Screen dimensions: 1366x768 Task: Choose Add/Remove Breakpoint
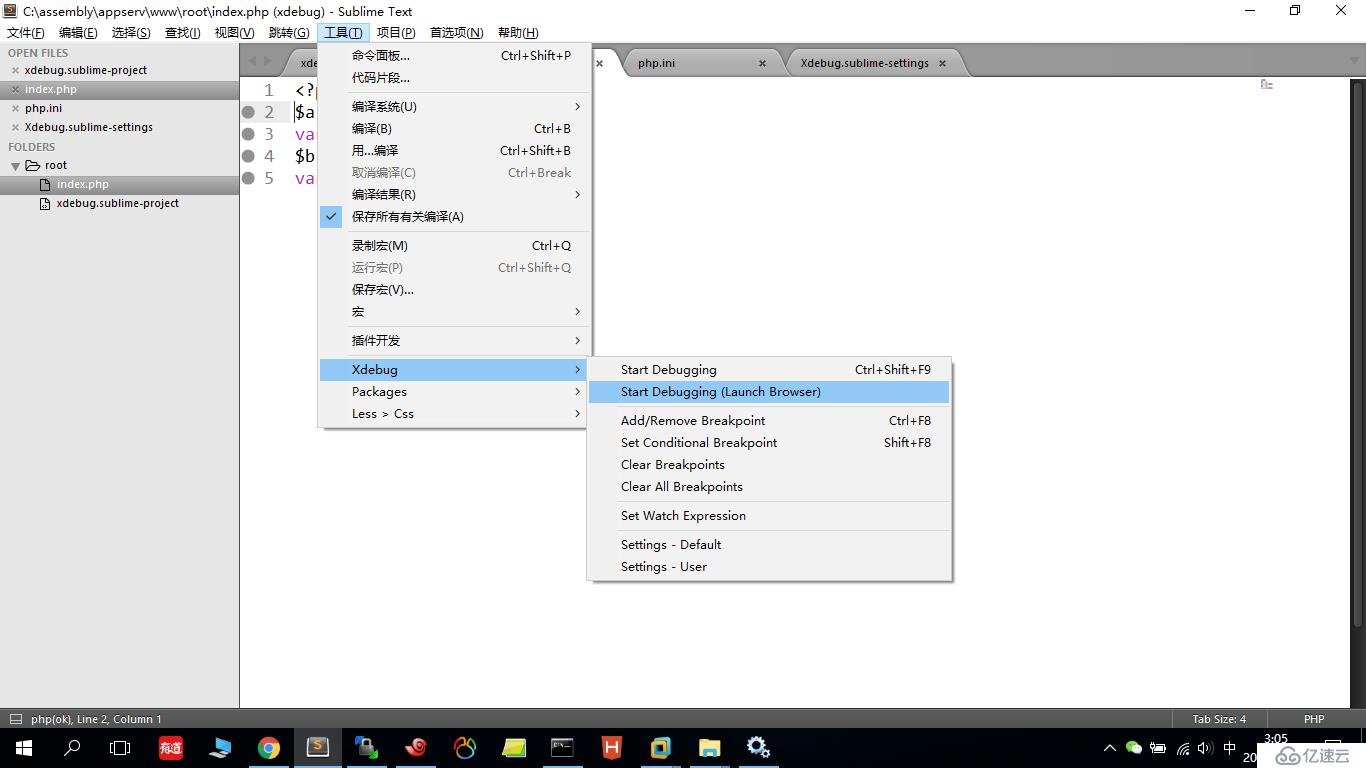point(769,421)
